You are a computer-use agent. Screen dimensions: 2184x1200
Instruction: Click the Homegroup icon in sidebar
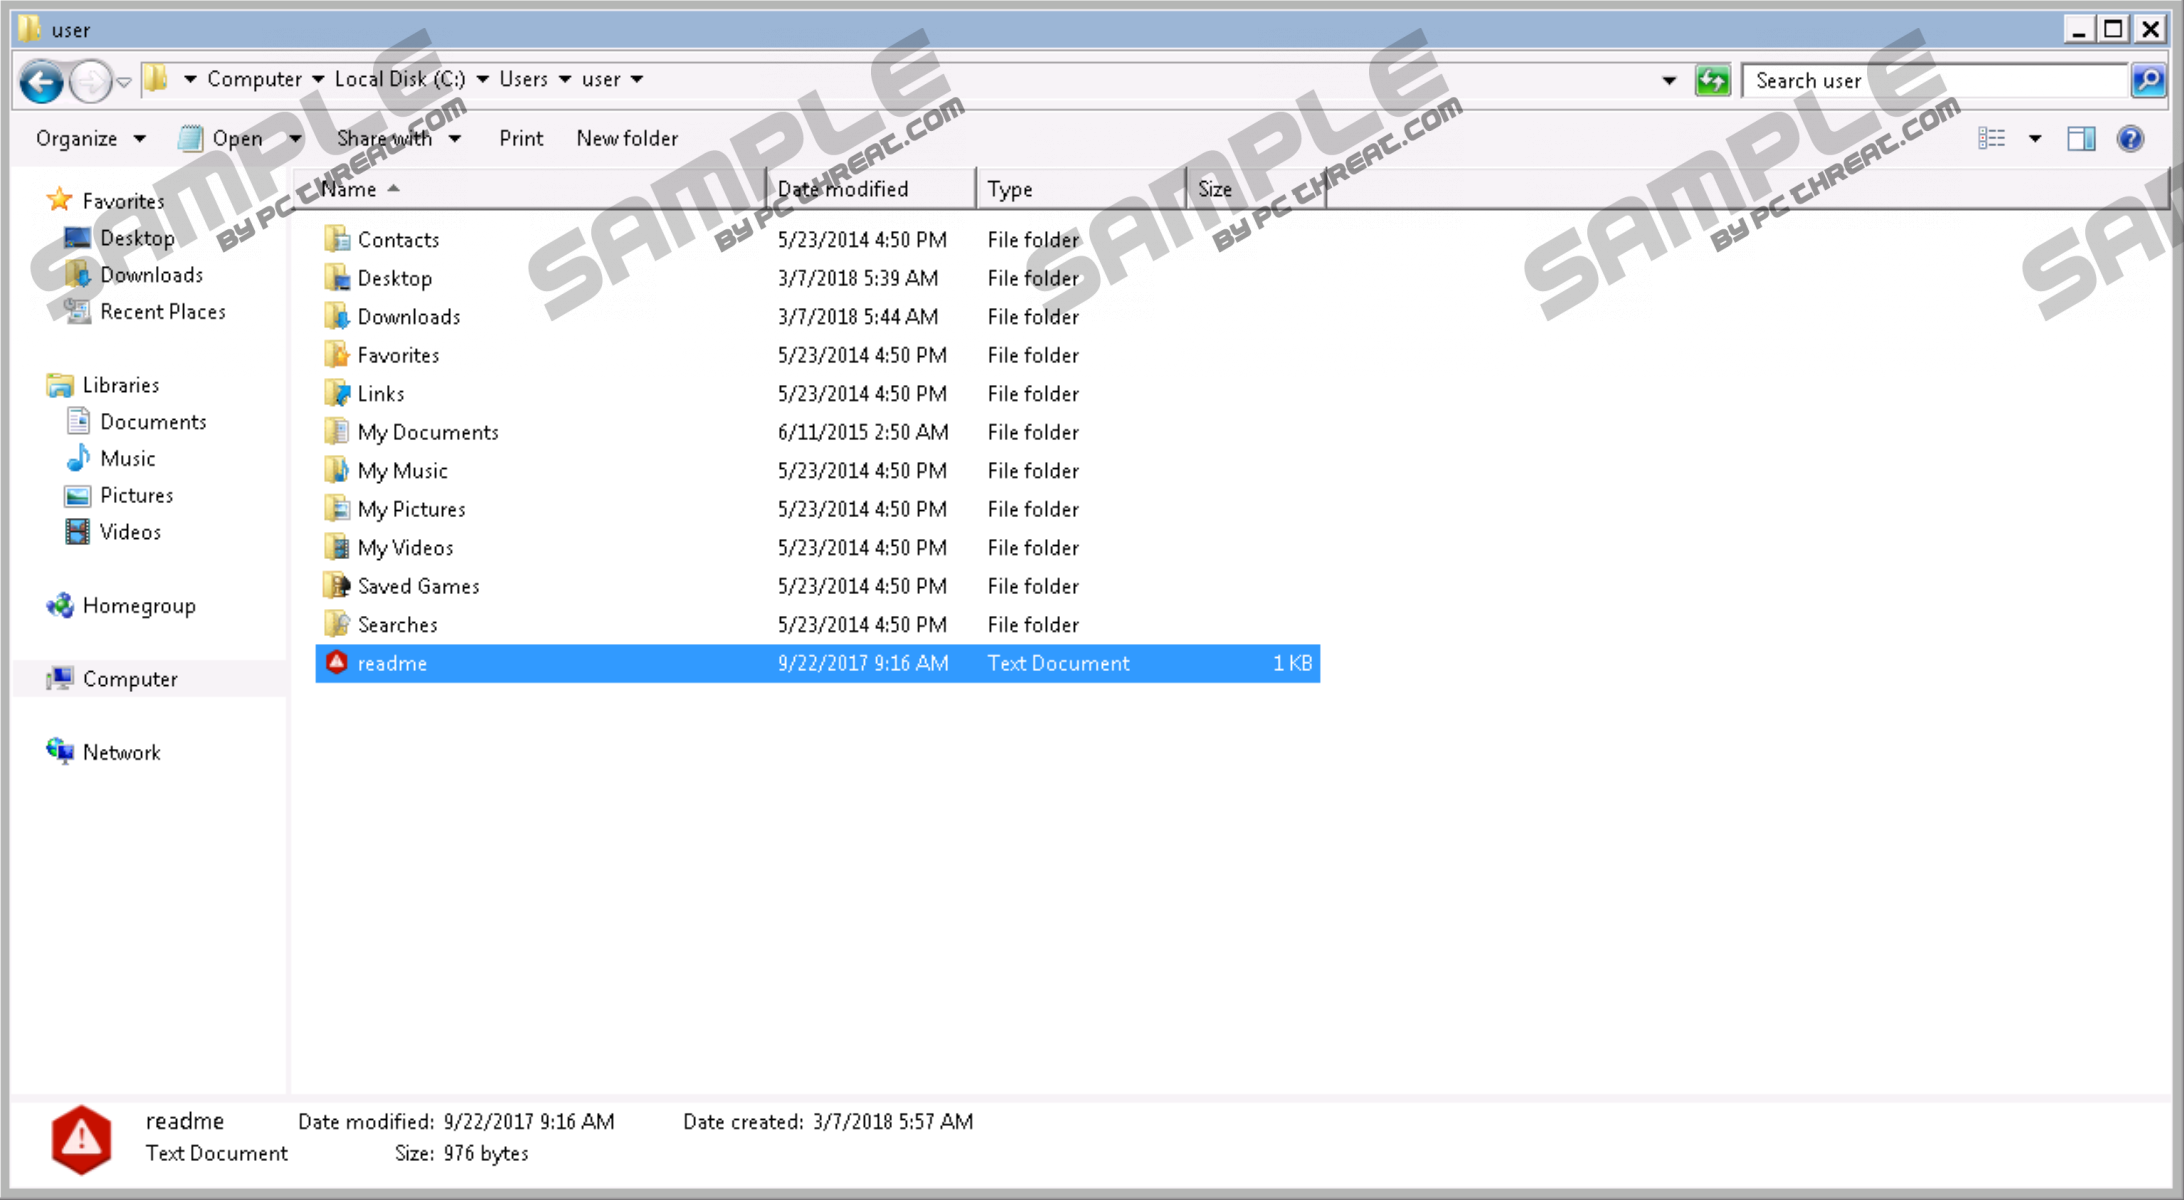60,606
